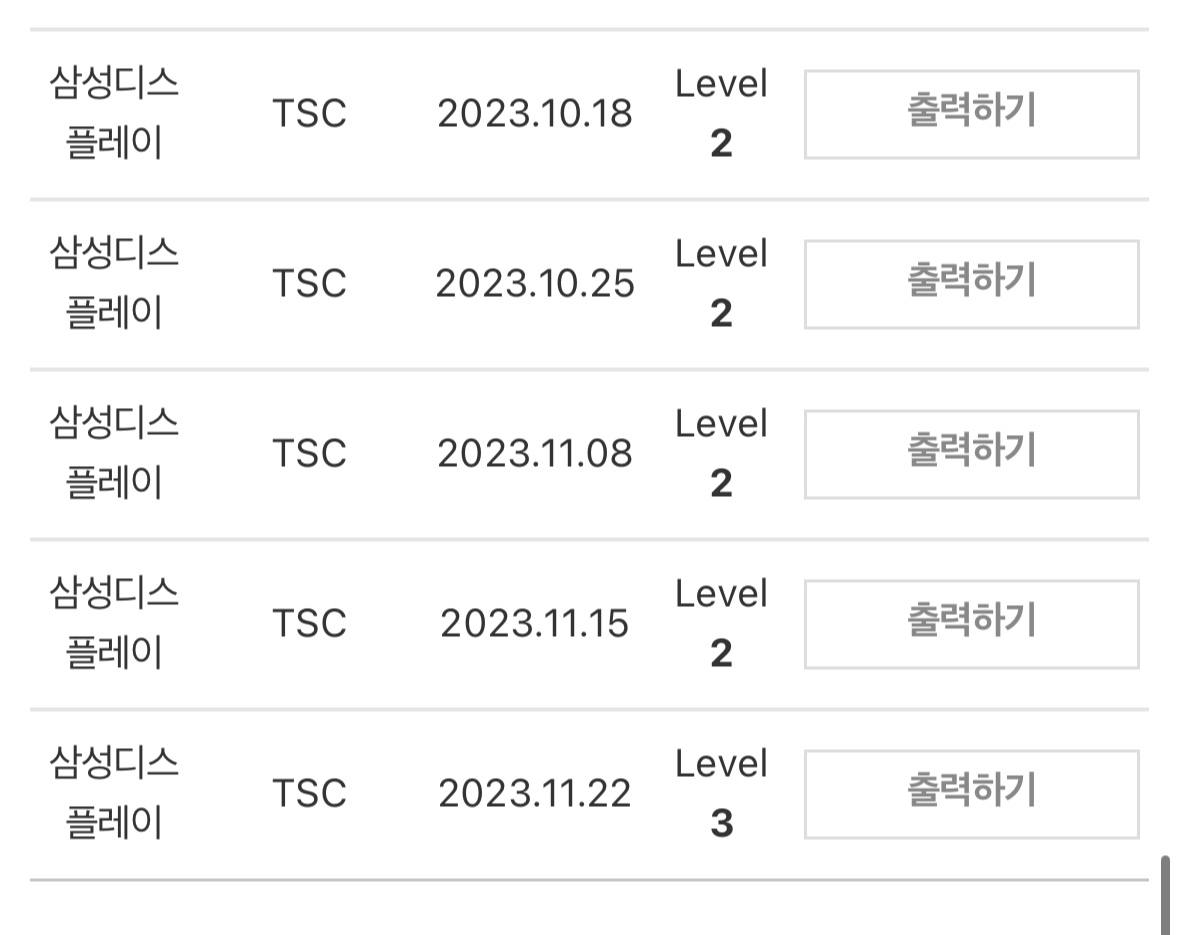Image resolution: width=1179 pixels, height=935 pixels.
Task: Click TSC in the 2023.11.22 row
Action: [309, 794]
